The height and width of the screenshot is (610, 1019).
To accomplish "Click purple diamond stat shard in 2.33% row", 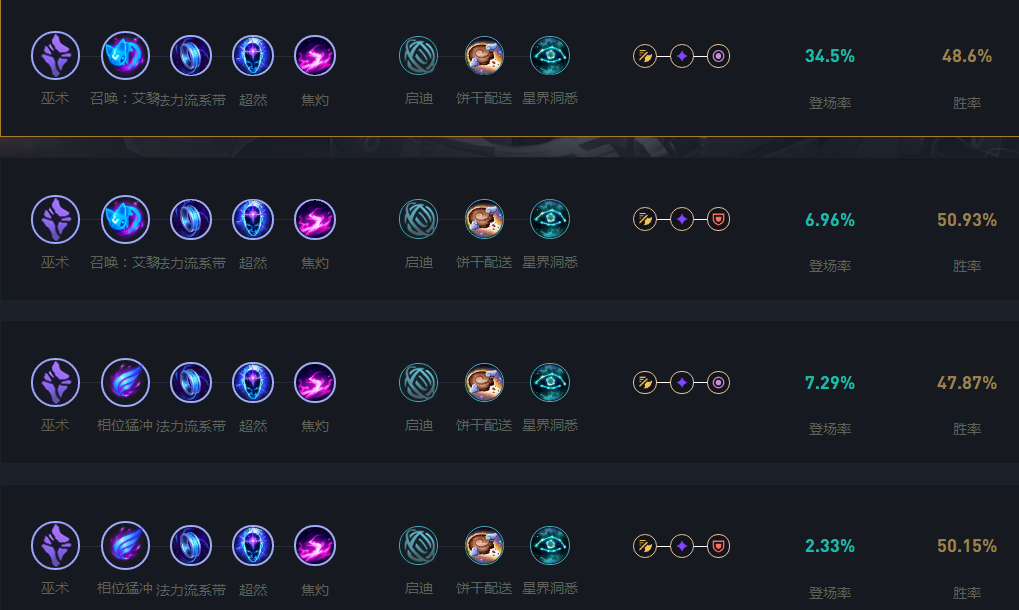I will 682,546.
